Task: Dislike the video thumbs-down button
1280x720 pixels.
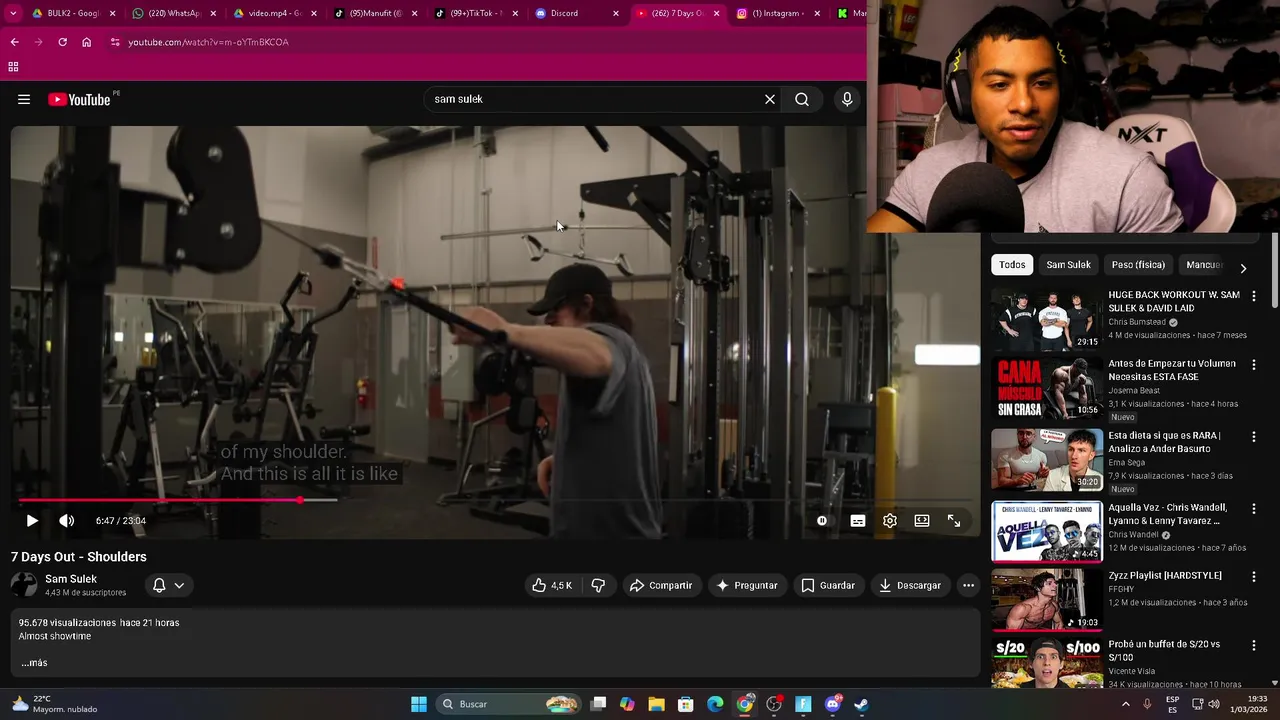Action: pos(598,585)
